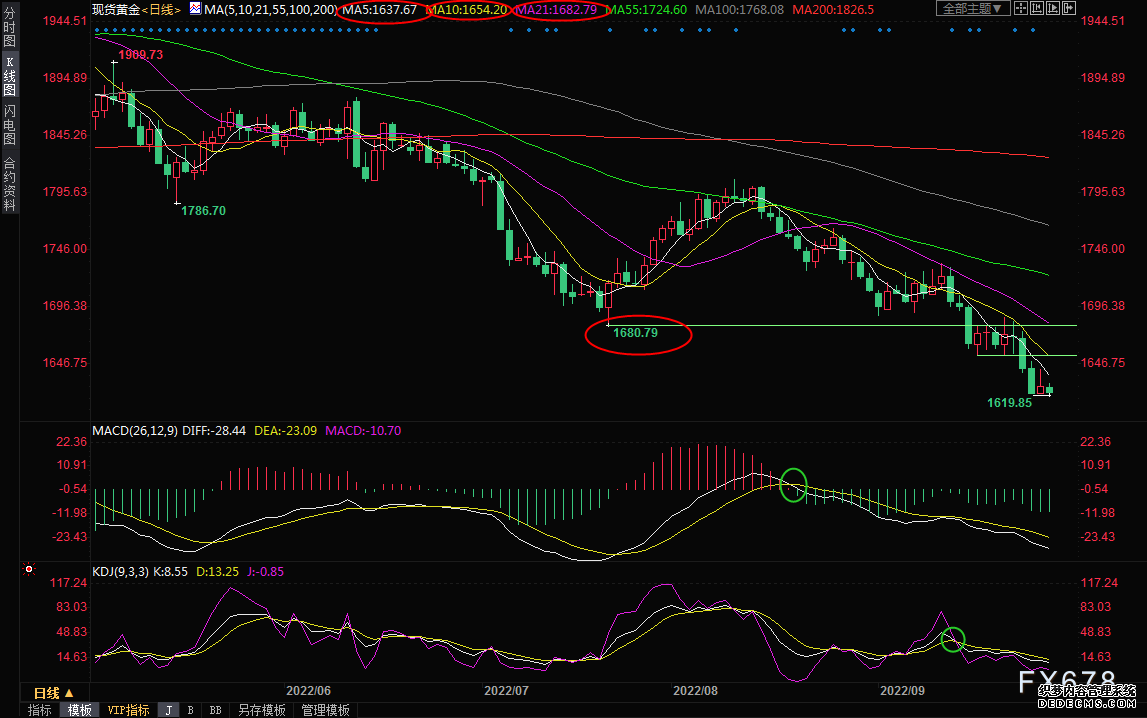Switch to the 分时图 side tab

[10, 26]
